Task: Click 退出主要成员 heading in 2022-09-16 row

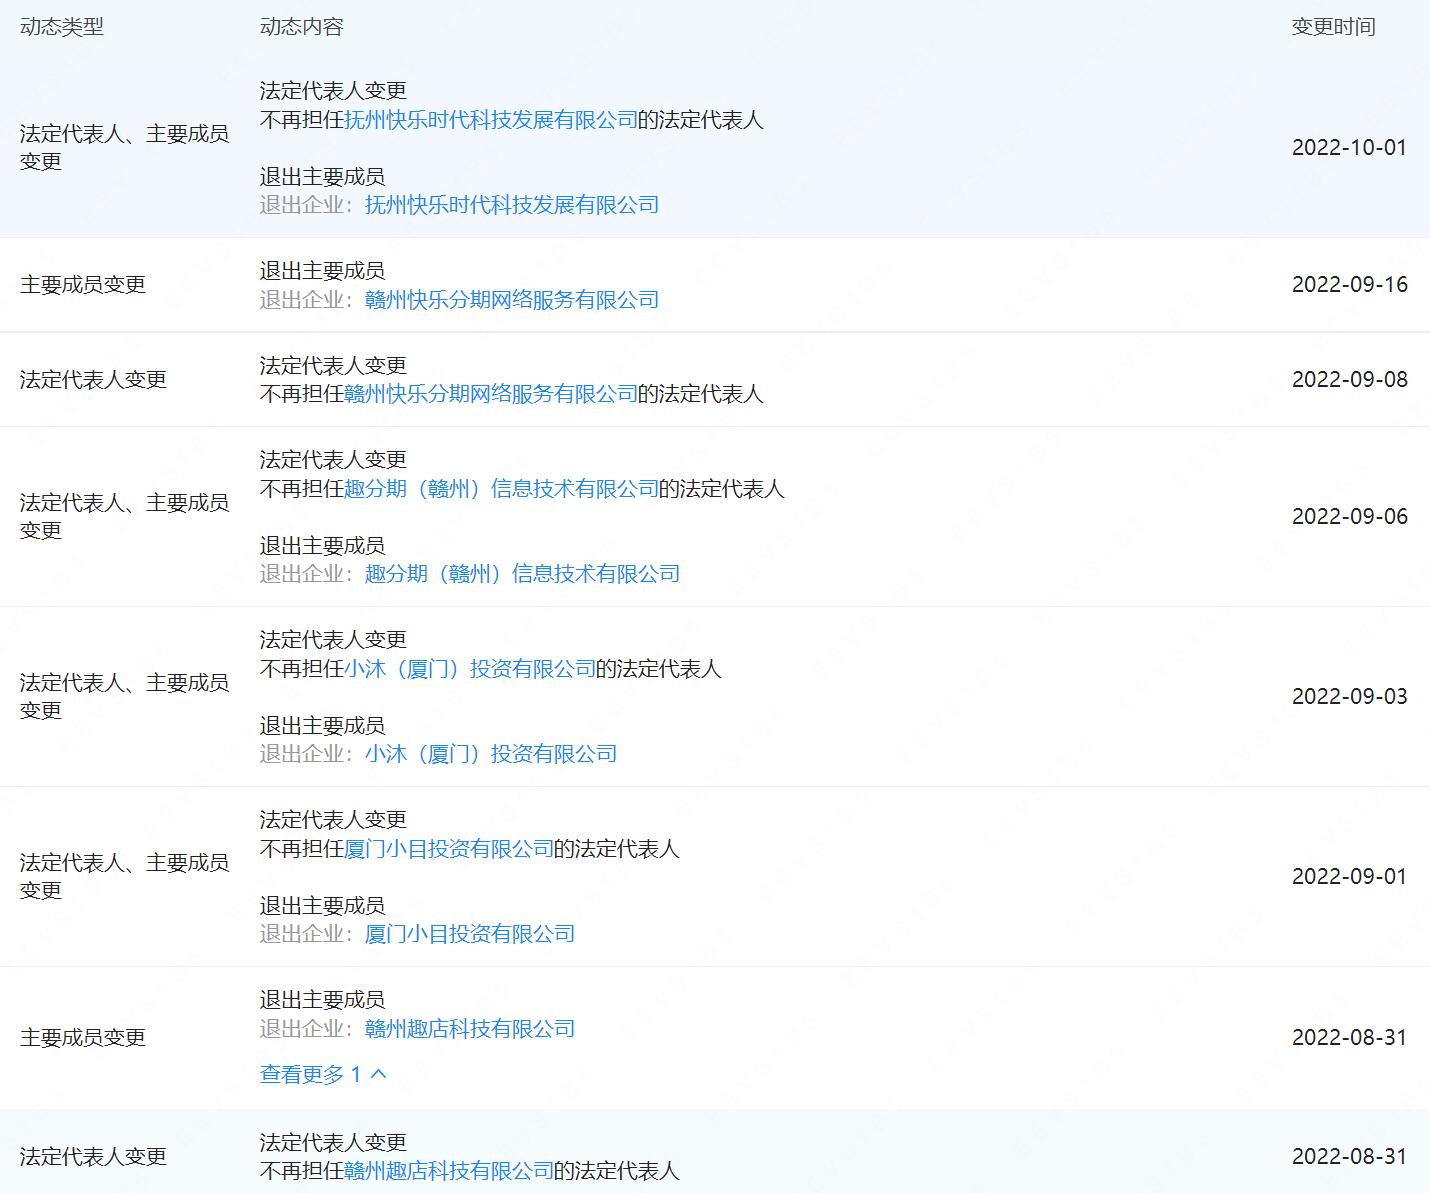Action: pos(322,271)
